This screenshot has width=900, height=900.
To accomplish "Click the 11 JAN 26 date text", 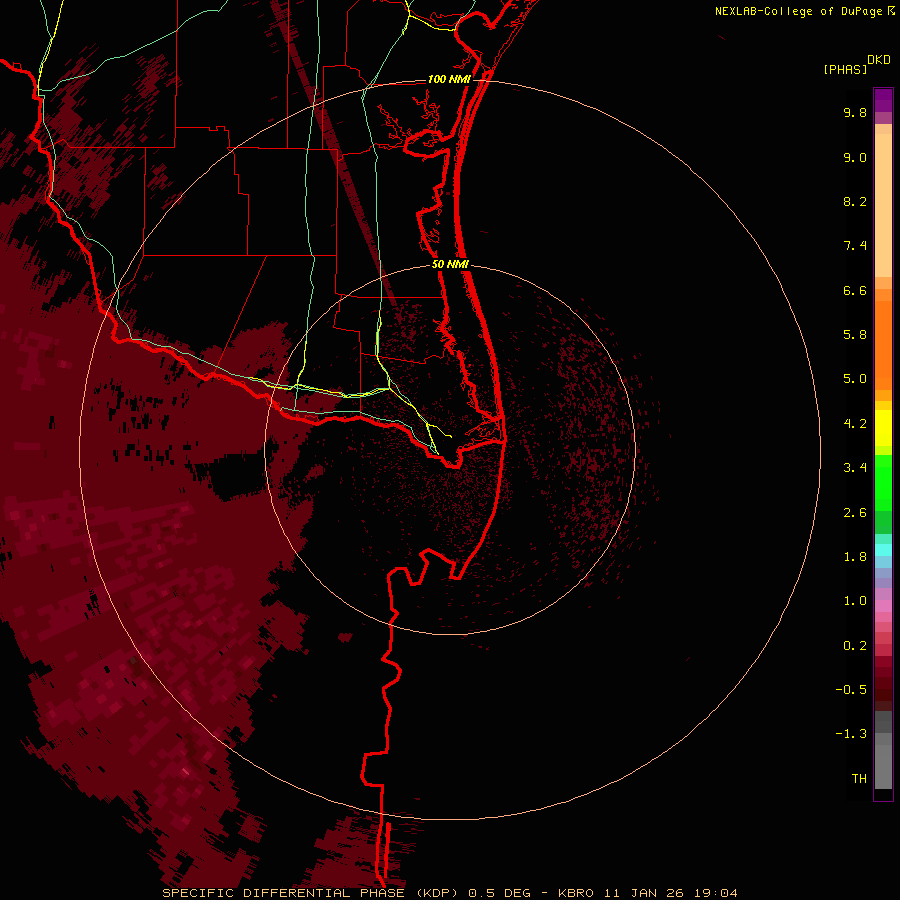I will pos(644,893).
